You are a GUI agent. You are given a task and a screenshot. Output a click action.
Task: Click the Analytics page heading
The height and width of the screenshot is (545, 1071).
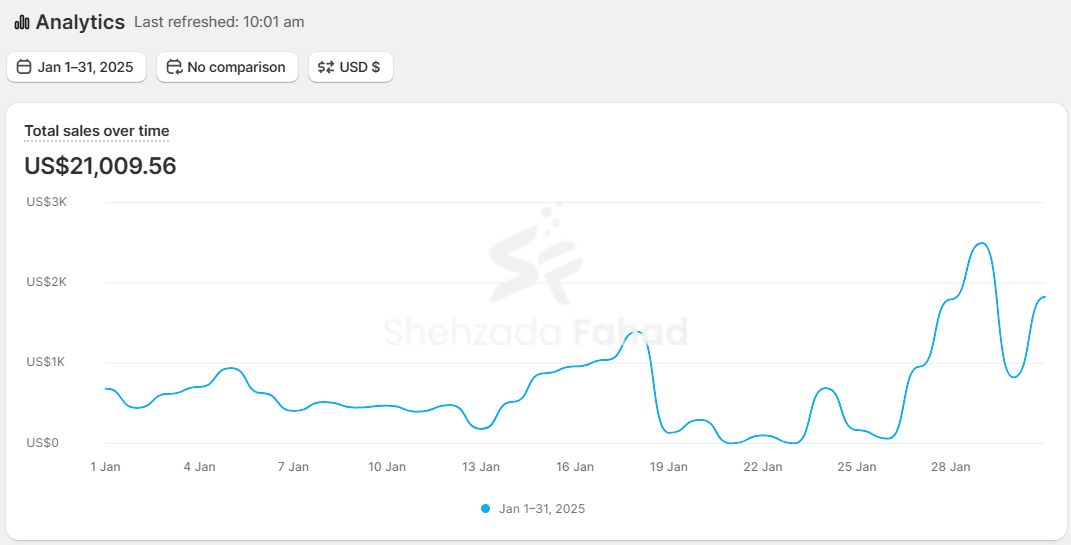point(80,22)
